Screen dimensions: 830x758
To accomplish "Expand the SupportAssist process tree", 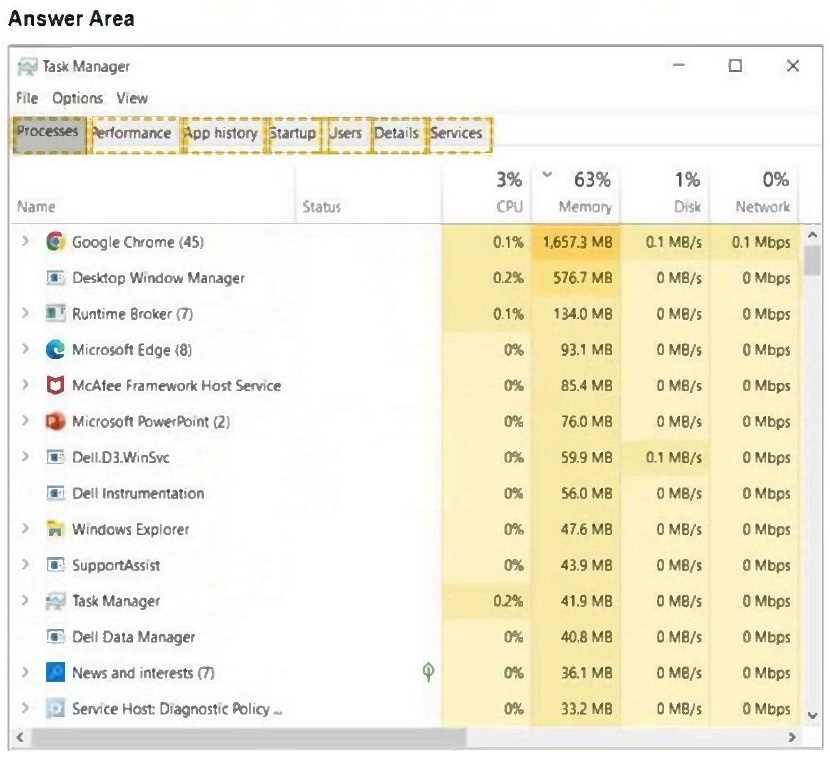I will [x=26, y=565].
